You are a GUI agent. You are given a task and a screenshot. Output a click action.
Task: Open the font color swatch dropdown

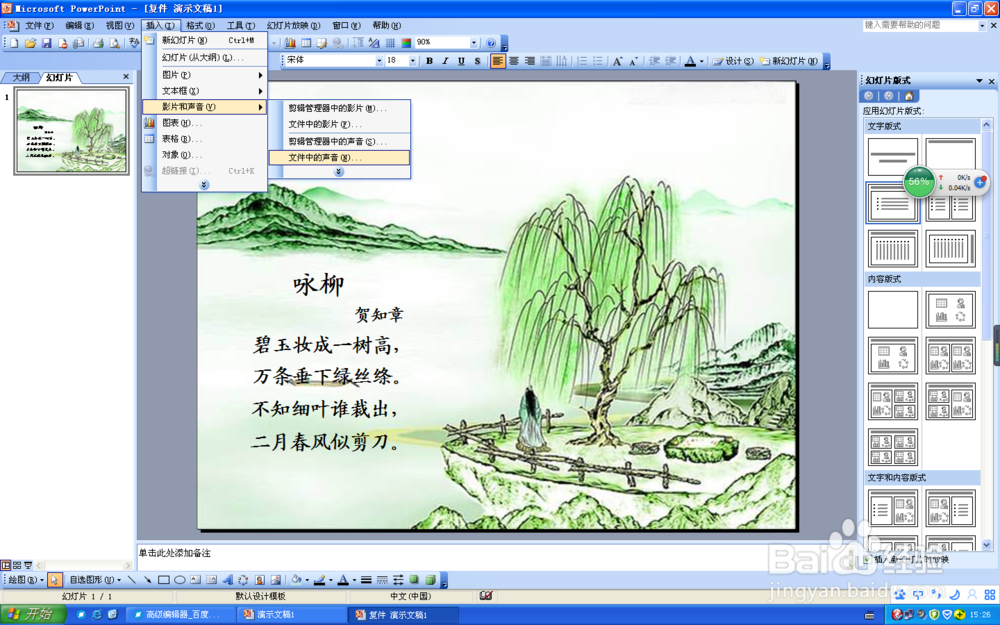click(x=702, y=60)
